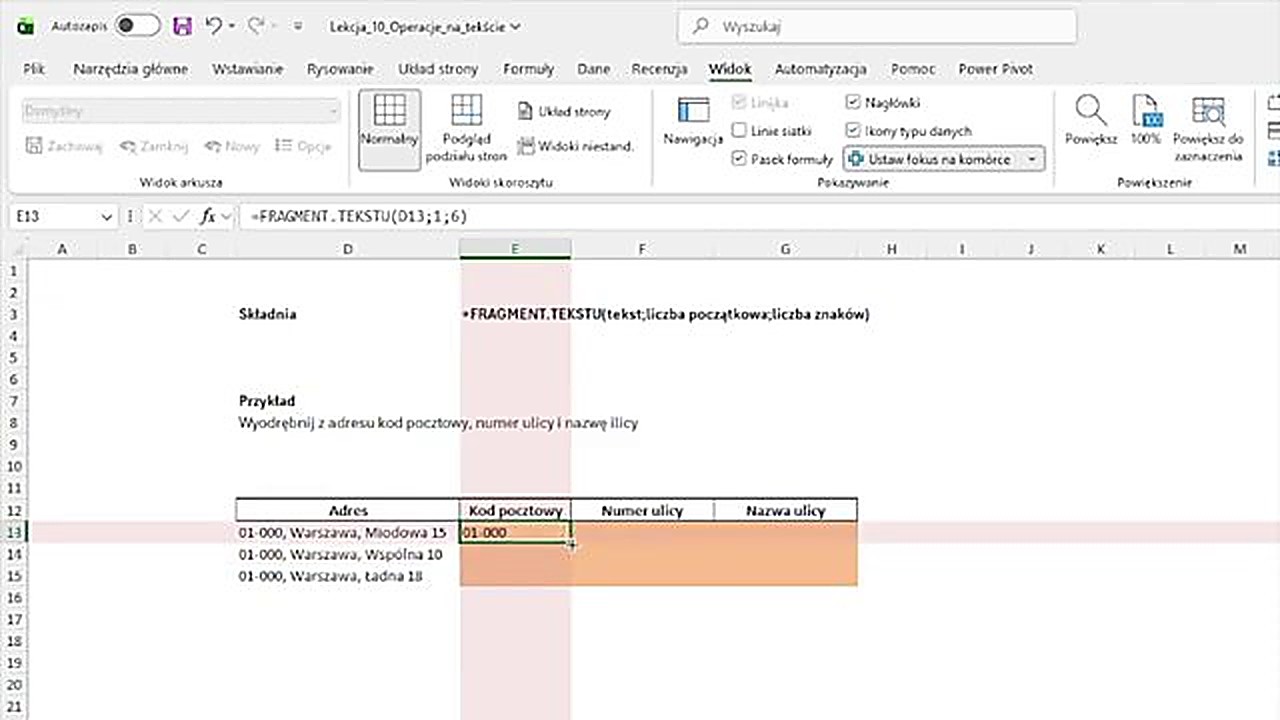The width and height of the screenshot is (1280, 720).
Task: Click into Name Box showing E13
Action: point(55,216)
